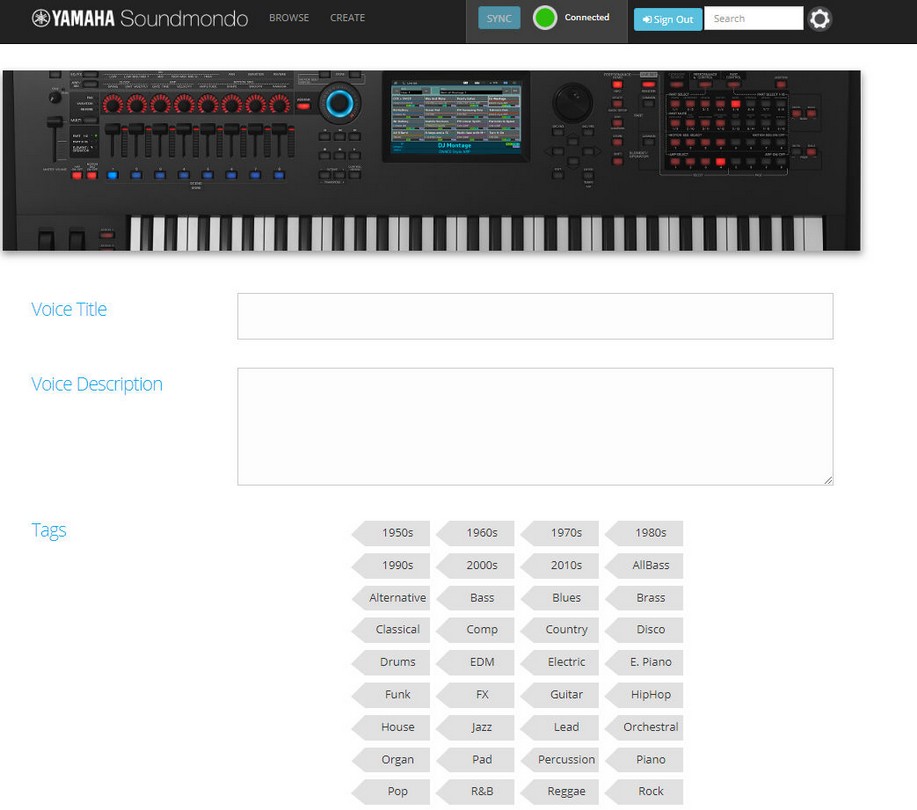This screenshot has width=917, height=810.
Task: Toggle the HipHop tag
Action: coord(650,694)
